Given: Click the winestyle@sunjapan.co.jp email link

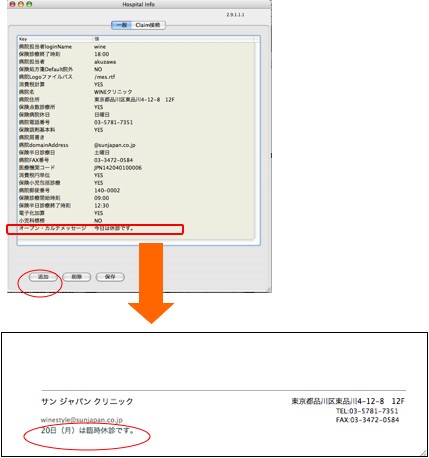Looking at the screenshot, I should click(82, 420).
